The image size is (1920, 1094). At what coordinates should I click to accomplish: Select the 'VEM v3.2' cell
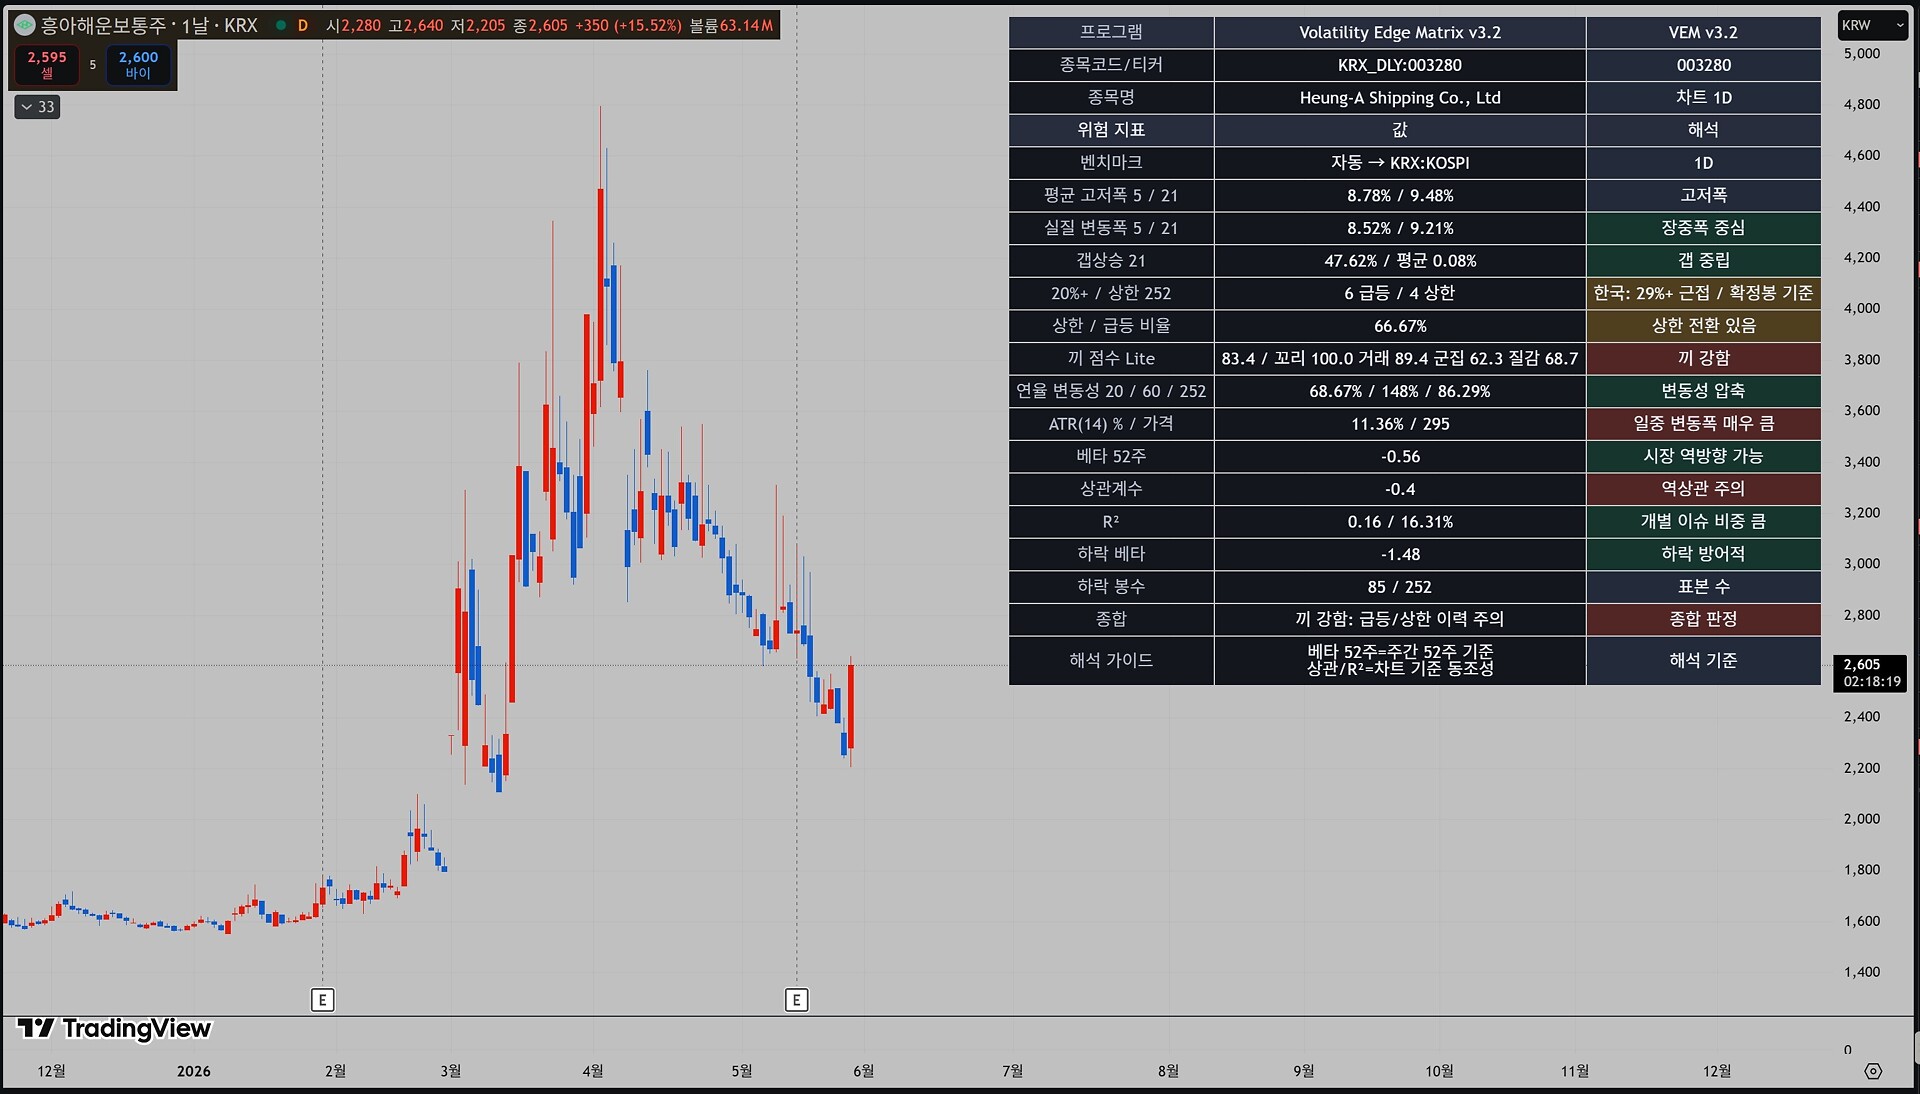[1703, 32]
